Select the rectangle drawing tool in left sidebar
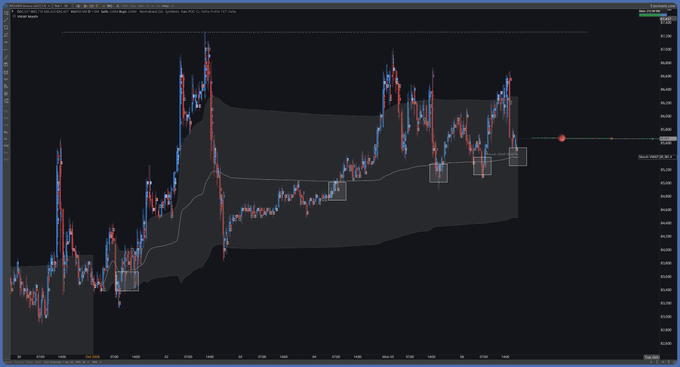The image size is (680, 367). tap(6, 27)
